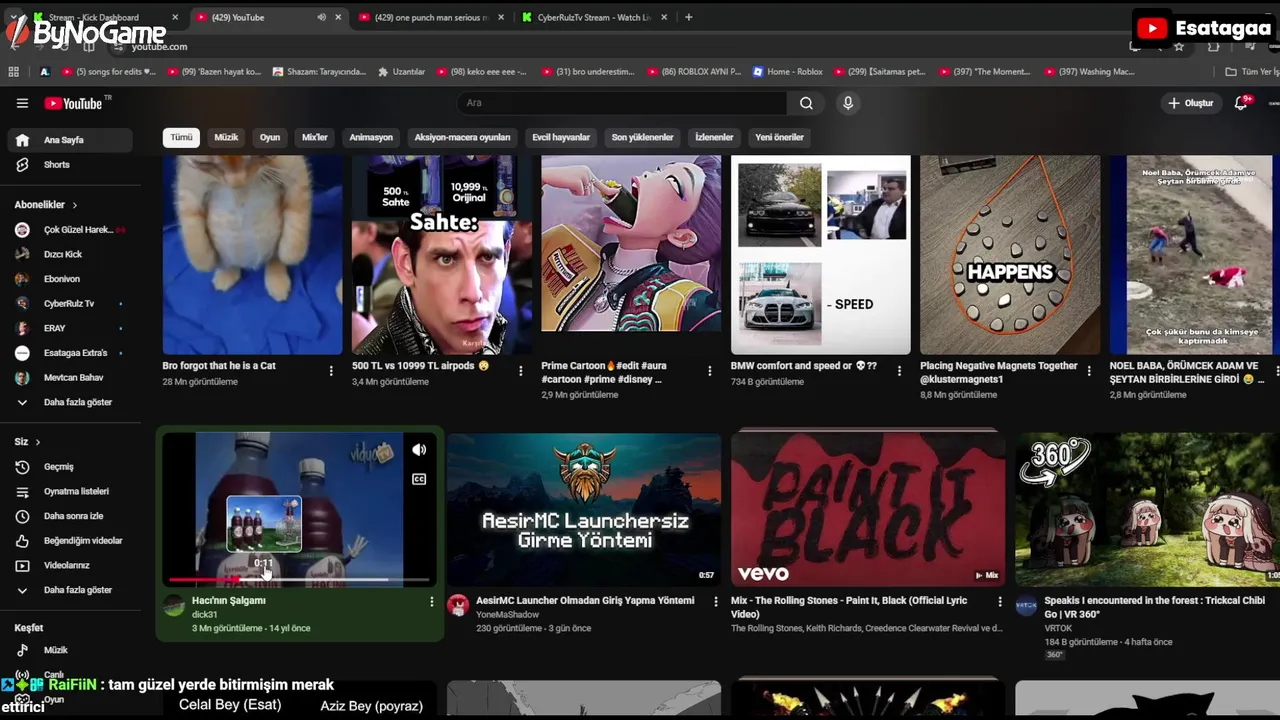This screenshot has width=1280, height=720.
Task: Open CyberRulz Tv subscription channel
Action: [68, 304]
